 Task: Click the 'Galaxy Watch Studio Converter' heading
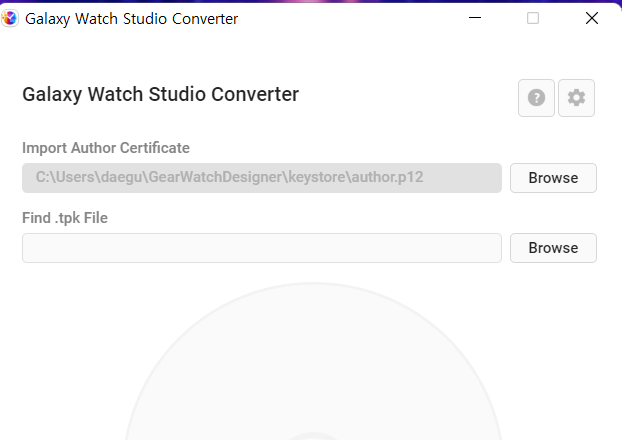(161, 94)
